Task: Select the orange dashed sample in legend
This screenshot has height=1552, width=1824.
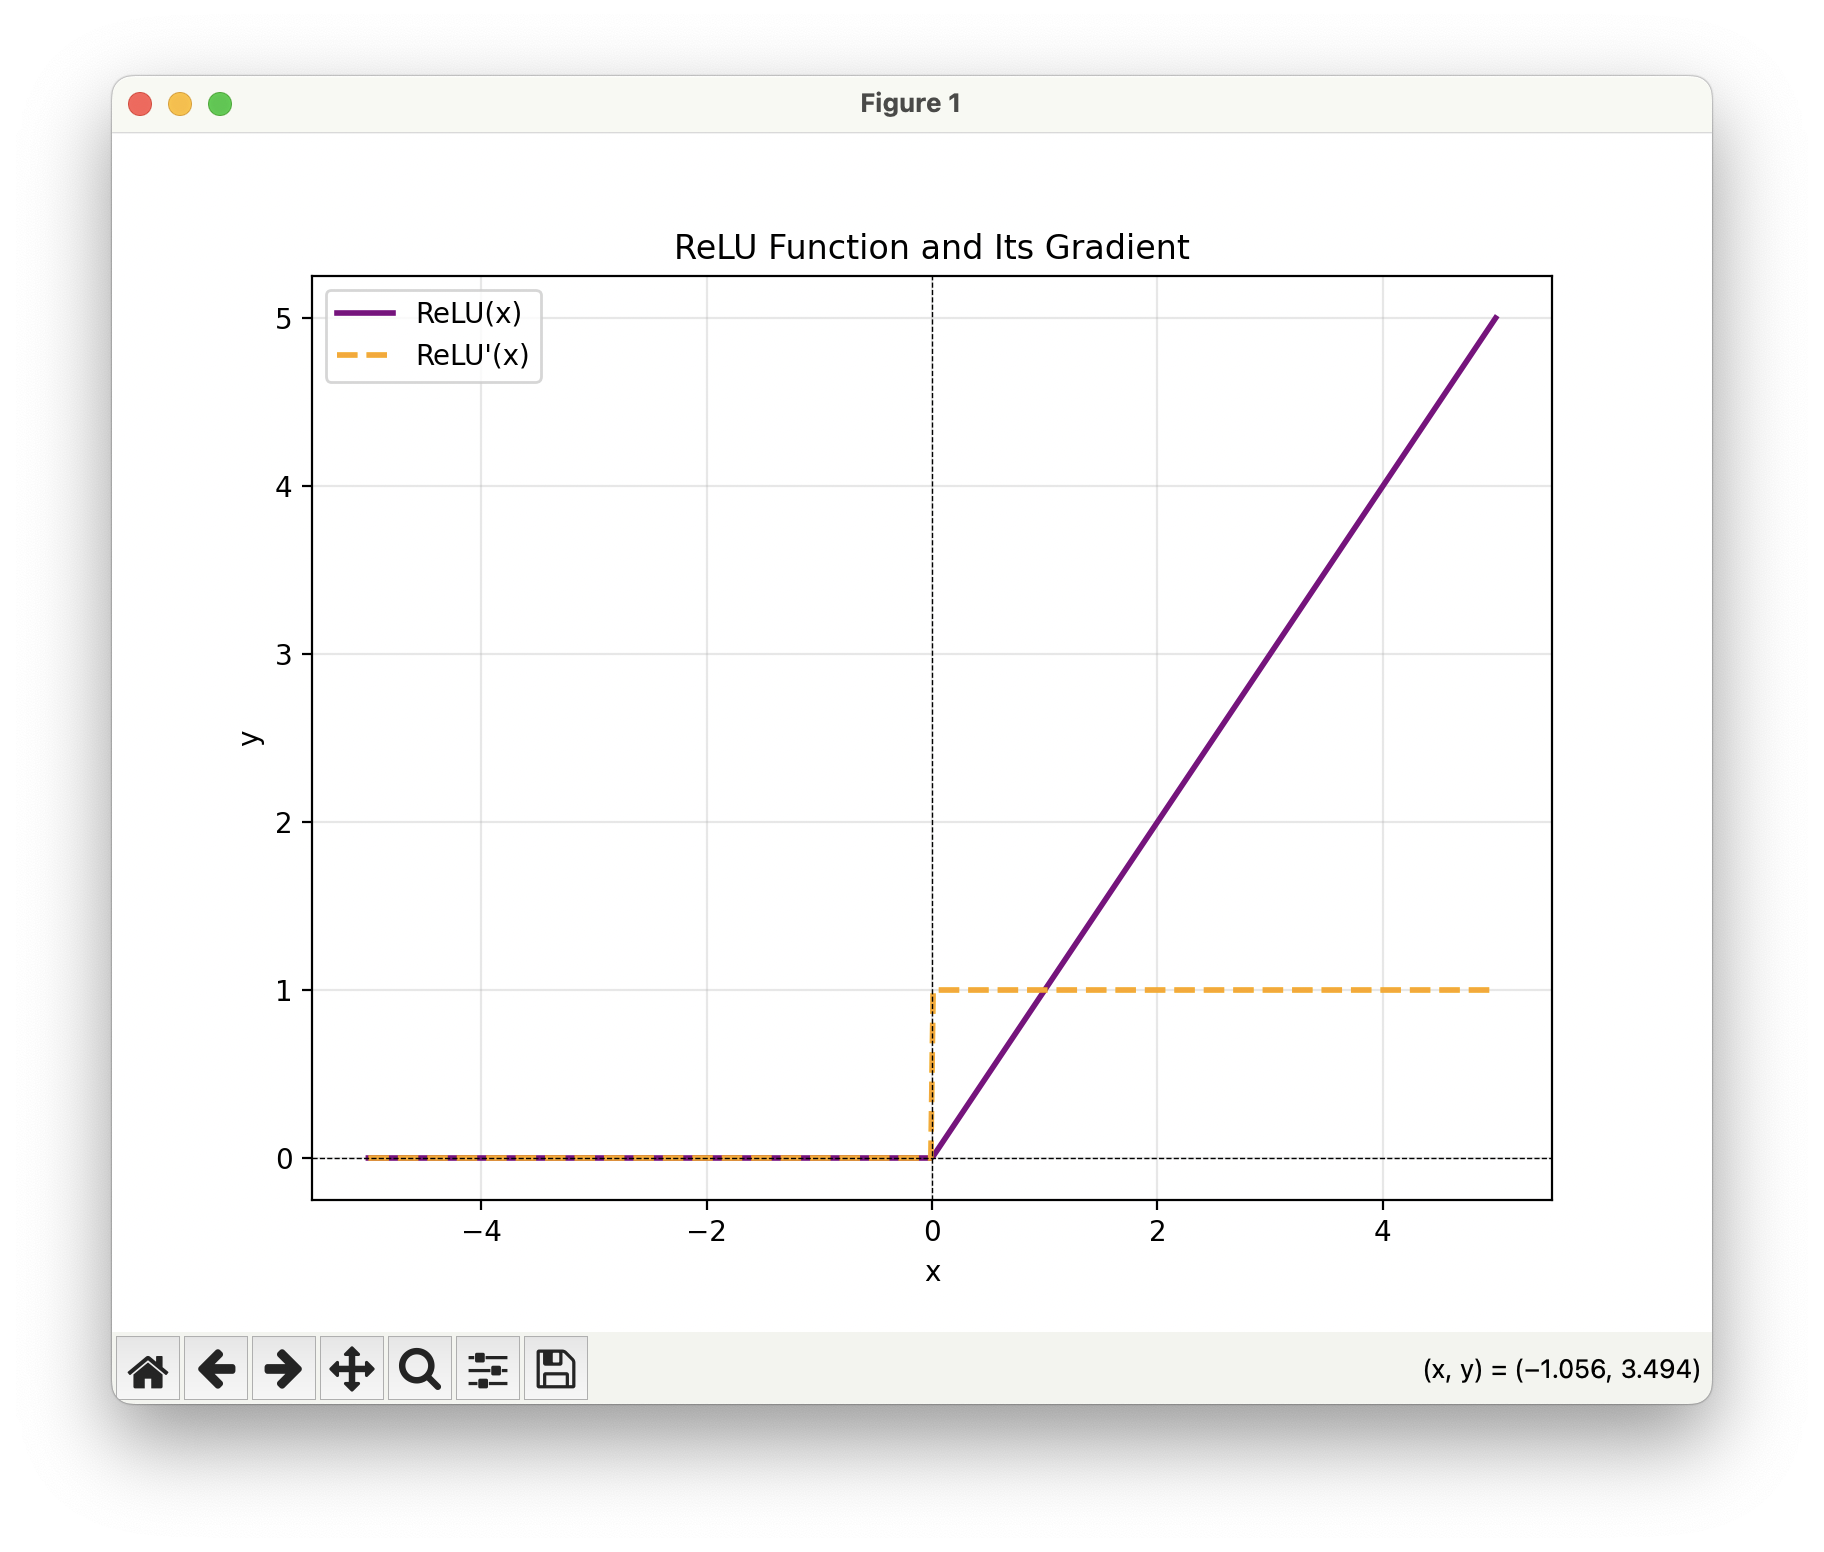Action: (x=365, y=356)
